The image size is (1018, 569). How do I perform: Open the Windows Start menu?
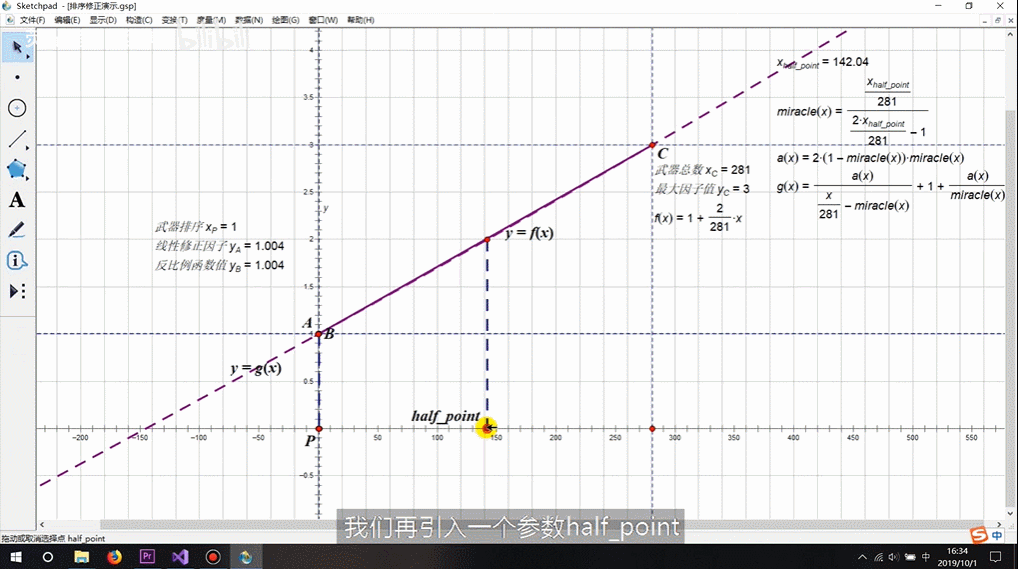pos(16,557)
